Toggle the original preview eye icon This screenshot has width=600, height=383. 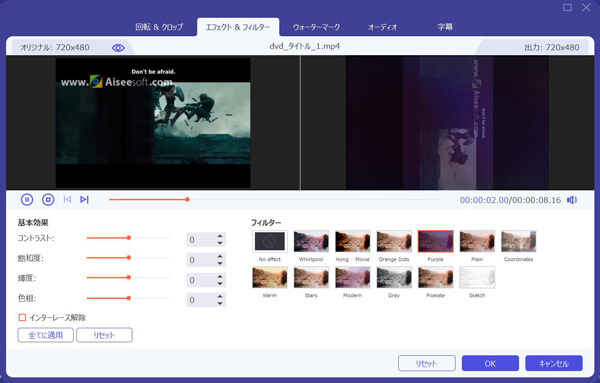point(118,48)
